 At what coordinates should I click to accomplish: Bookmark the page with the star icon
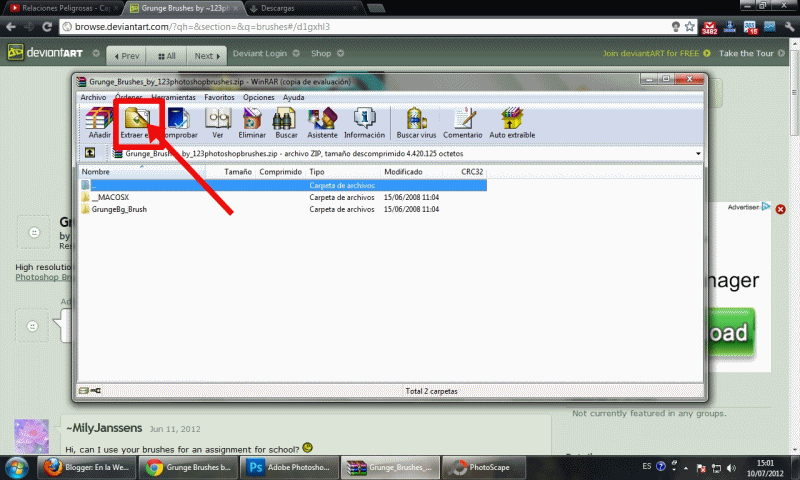click(690, 27)
